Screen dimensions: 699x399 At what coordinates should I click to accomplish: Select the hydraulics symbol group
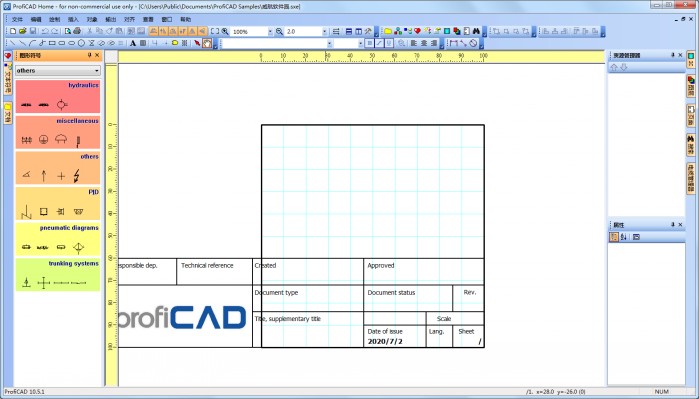click(x=58, y=96)
